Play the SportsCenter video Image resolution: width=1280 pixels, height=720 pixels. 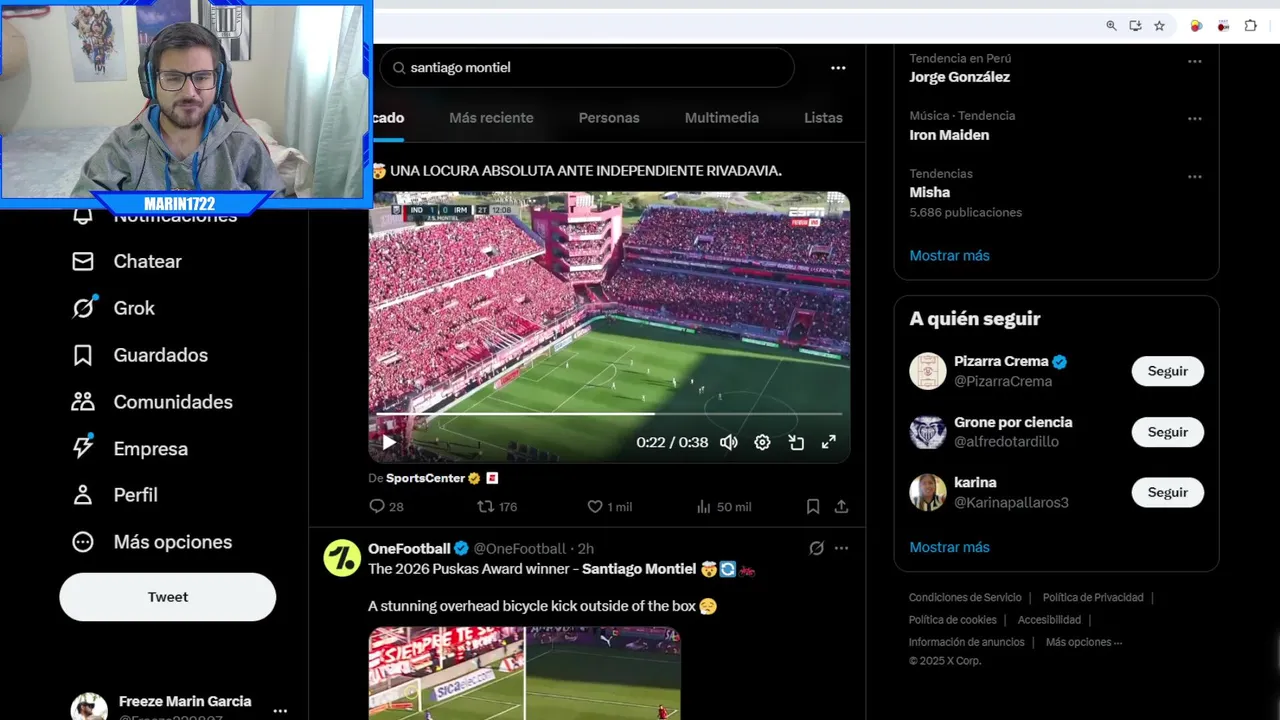[x=389, y=442]
